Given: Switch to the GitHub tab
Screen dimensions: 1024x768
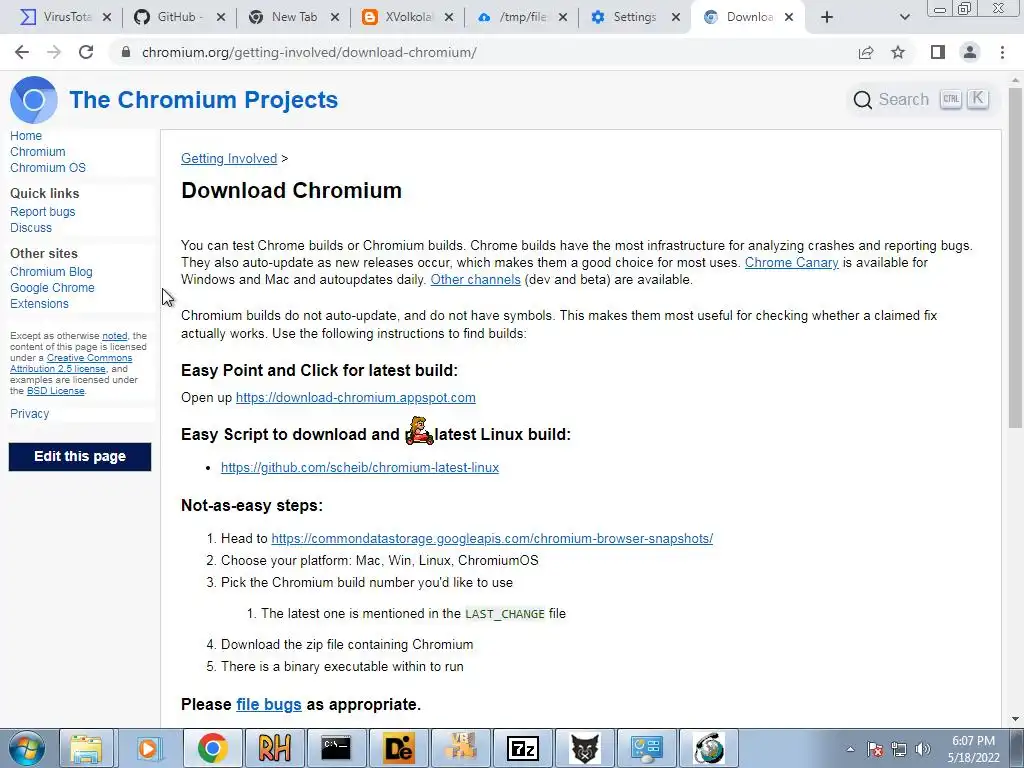Looking at the screenshot, I should point(176,17).
